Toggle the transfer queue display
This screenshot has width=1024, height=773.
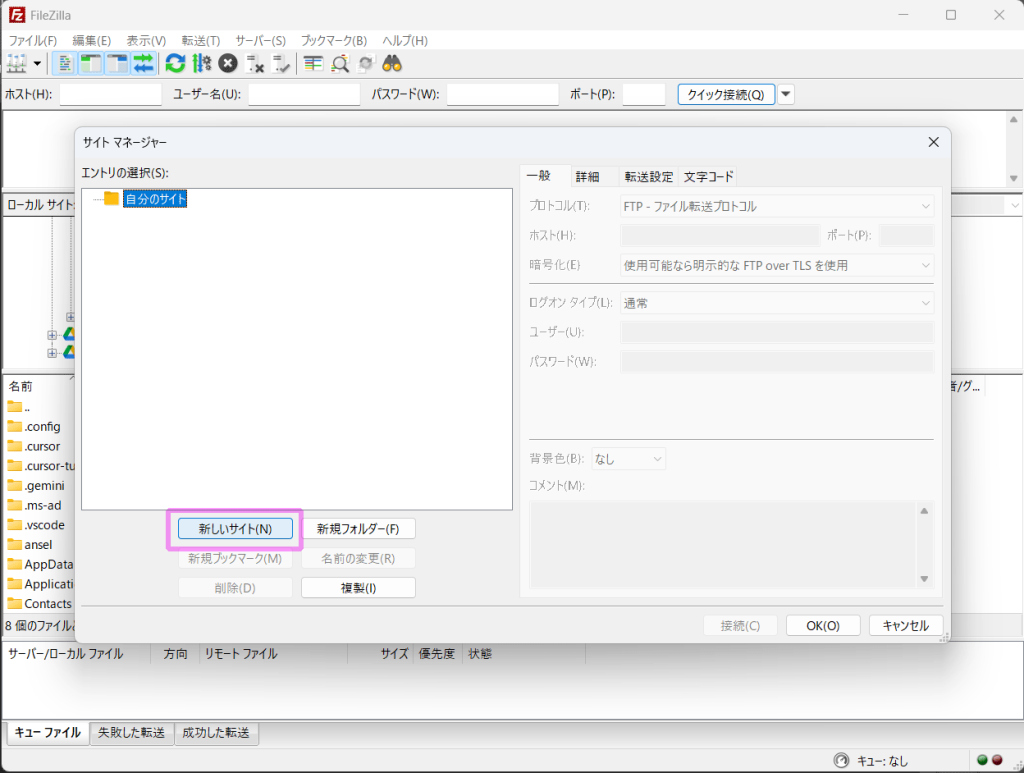[143, 64]
